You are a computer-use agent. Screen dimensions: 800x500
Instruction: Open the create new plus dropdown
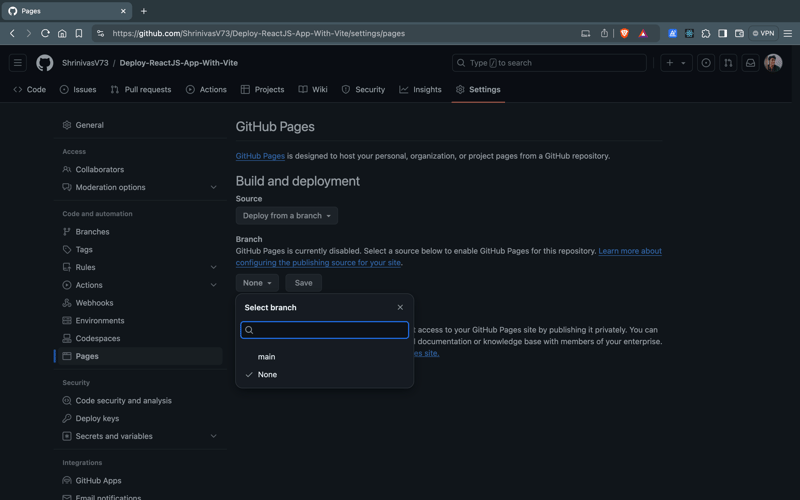[x=676, y=63]
